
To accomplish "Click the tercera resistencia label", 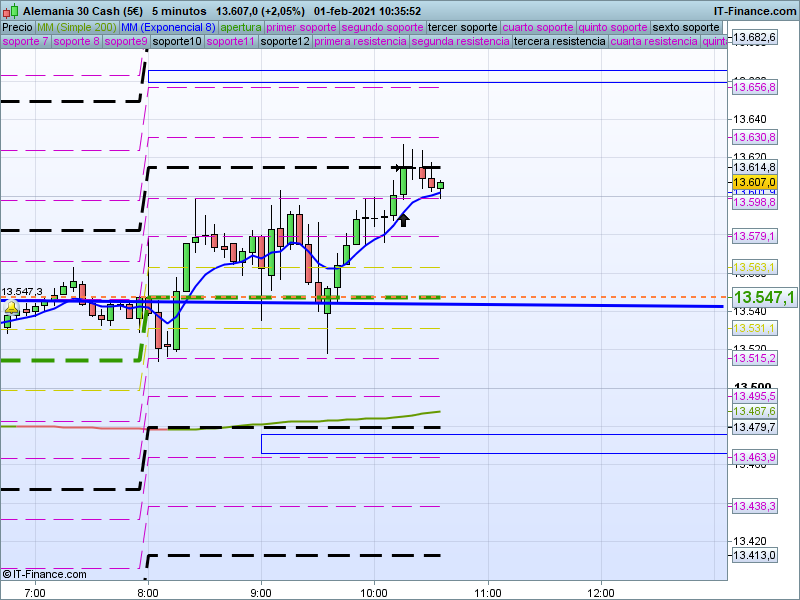I will point(559,41).
